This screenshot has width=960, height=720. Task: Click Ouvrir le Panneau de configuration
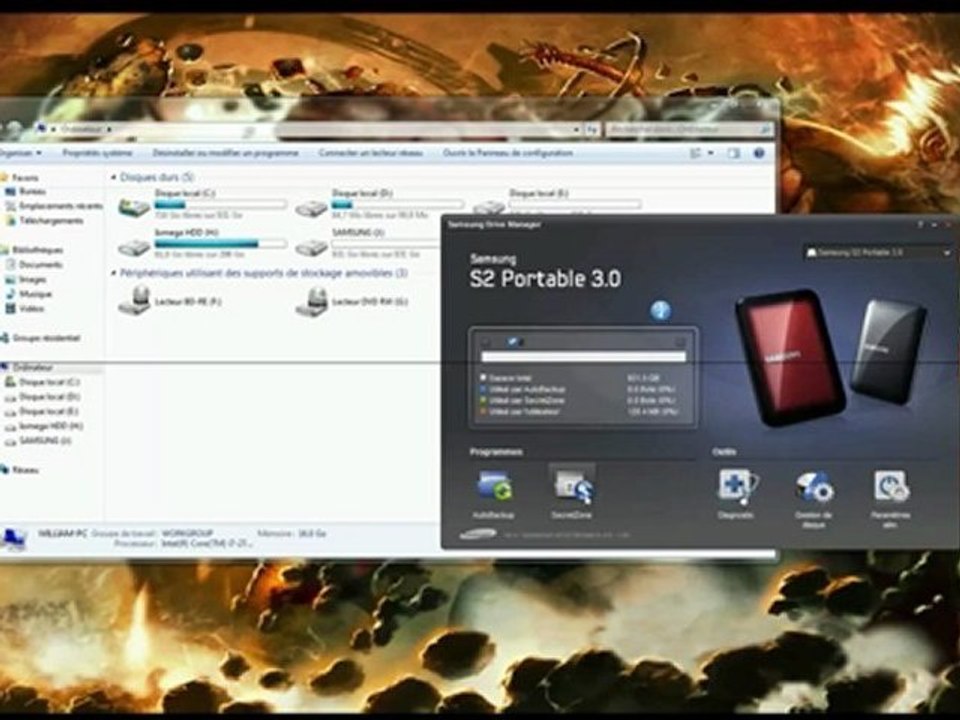(x=508, y=153)
